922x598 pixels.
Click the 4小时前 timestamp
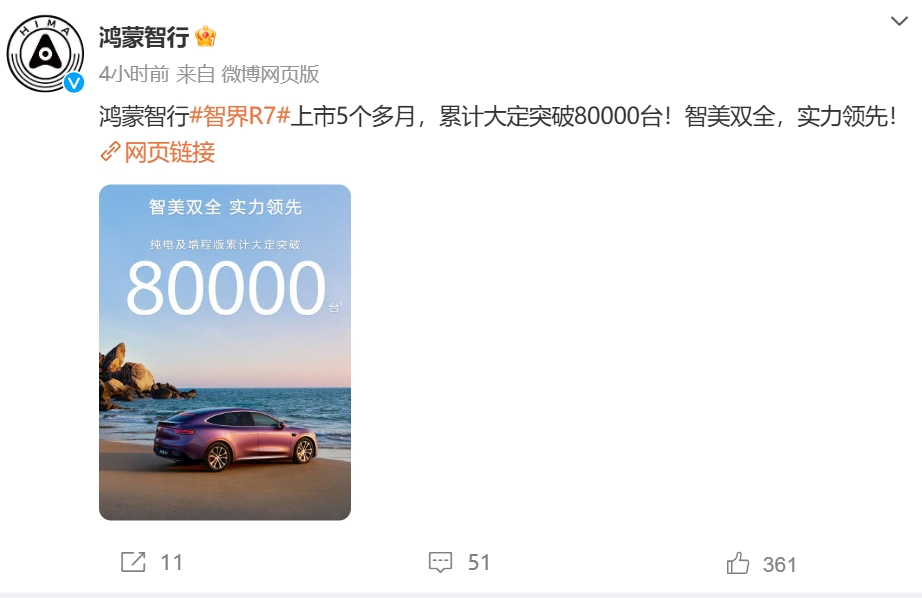tap(134, 74)
